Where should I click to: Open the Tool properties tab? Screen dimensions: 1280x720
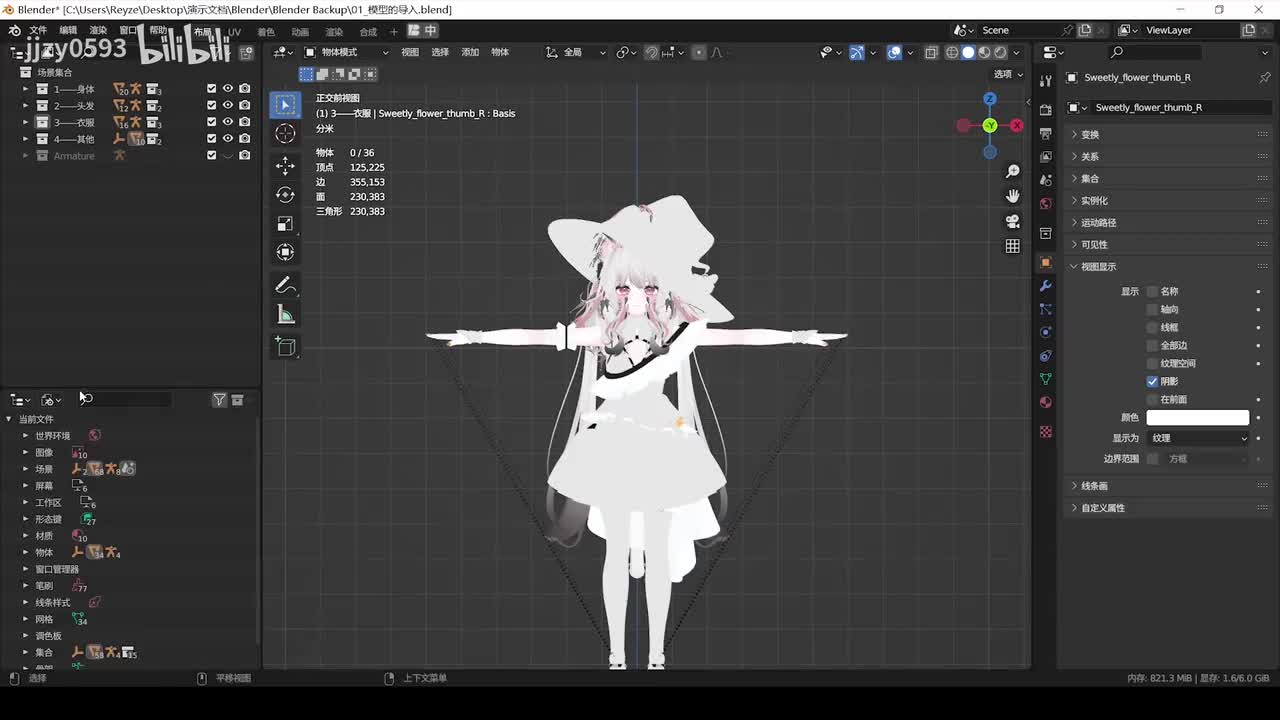coord(1046,81)
